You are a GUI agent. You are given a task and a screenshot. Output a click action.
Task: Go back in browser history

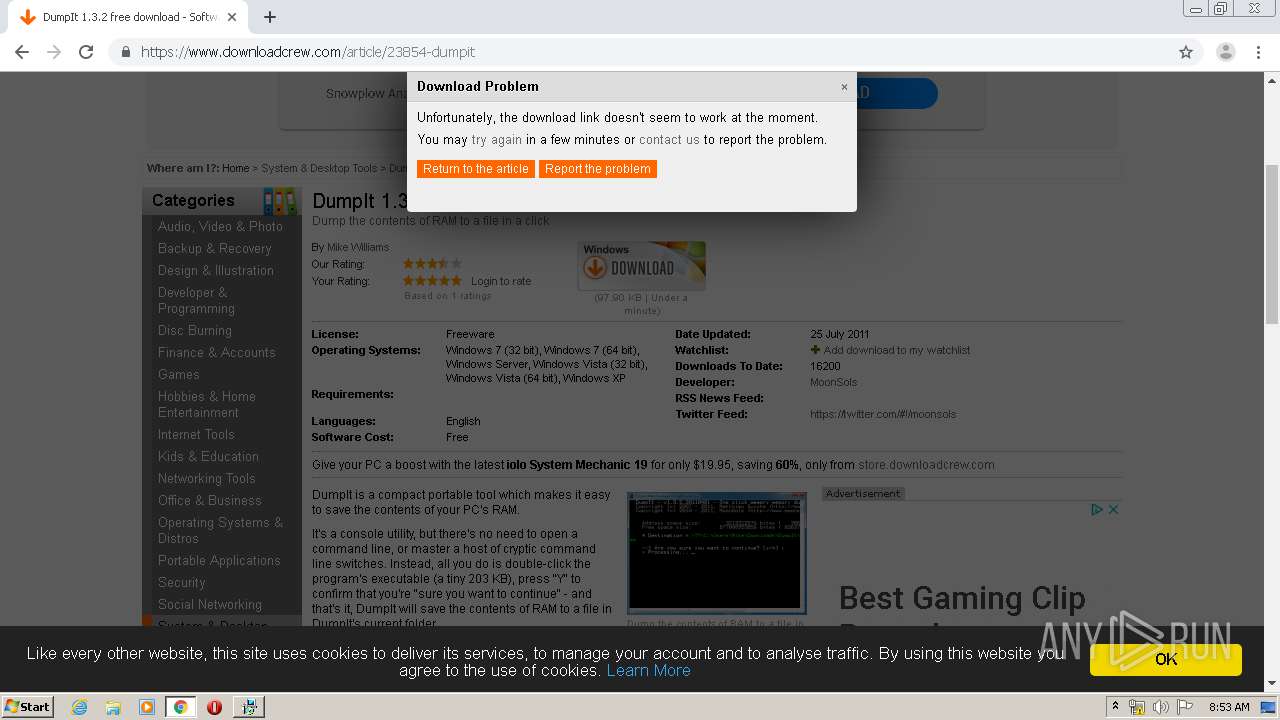(x=22, y=52)
